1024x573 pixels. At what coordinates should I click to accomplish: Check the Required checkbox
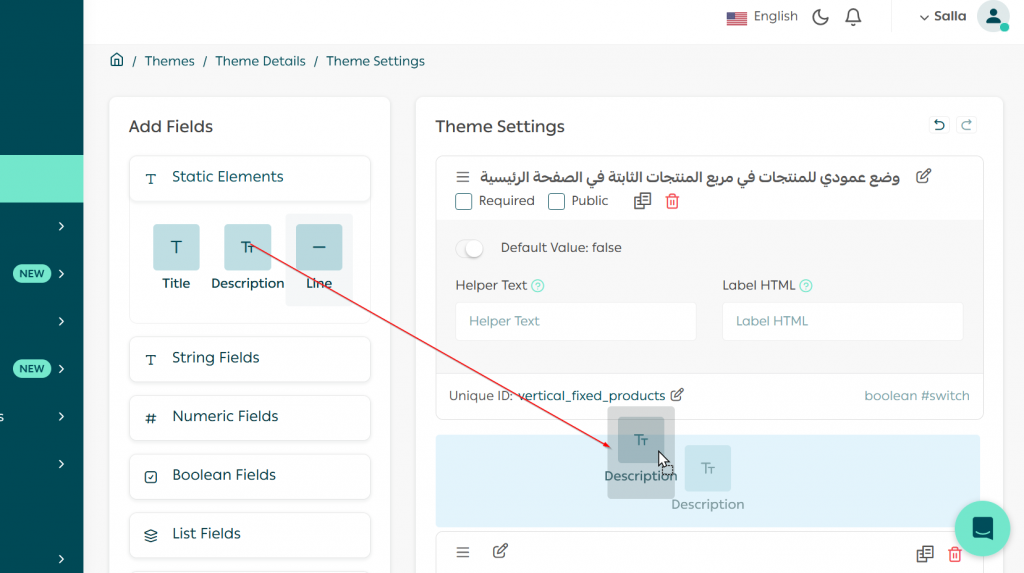coord(463,201)
